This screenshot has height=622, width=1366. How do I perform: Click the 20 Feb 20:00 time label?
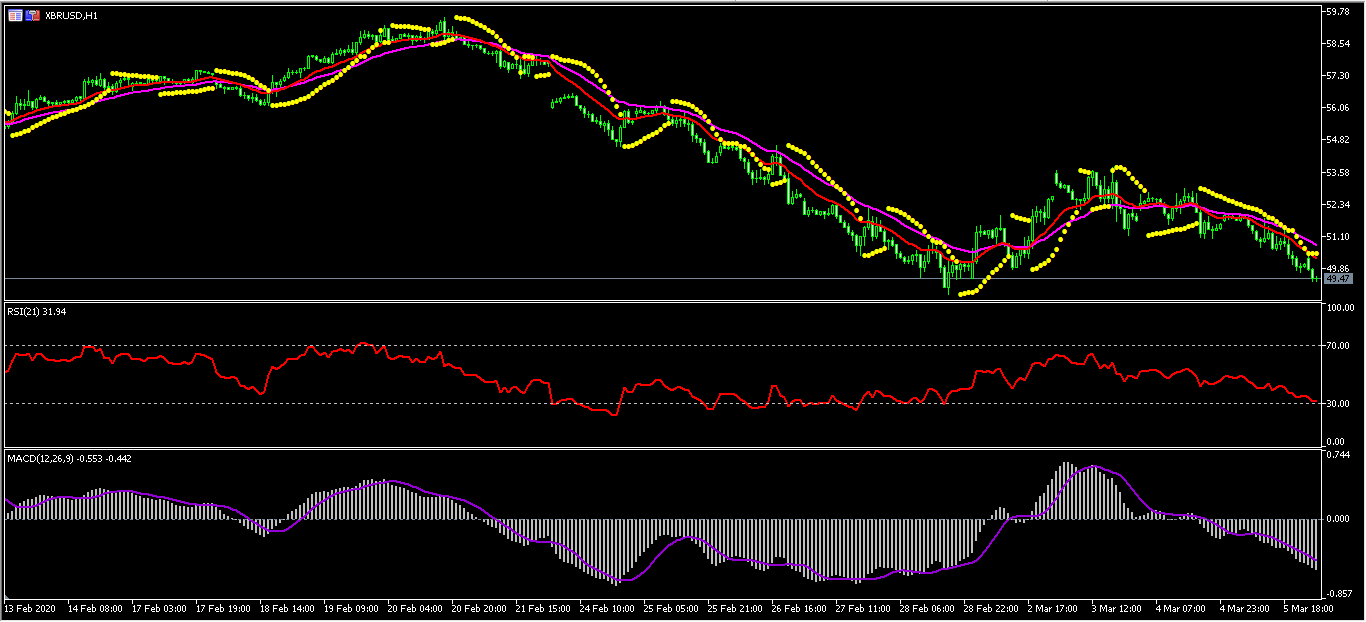pos(479,608)
